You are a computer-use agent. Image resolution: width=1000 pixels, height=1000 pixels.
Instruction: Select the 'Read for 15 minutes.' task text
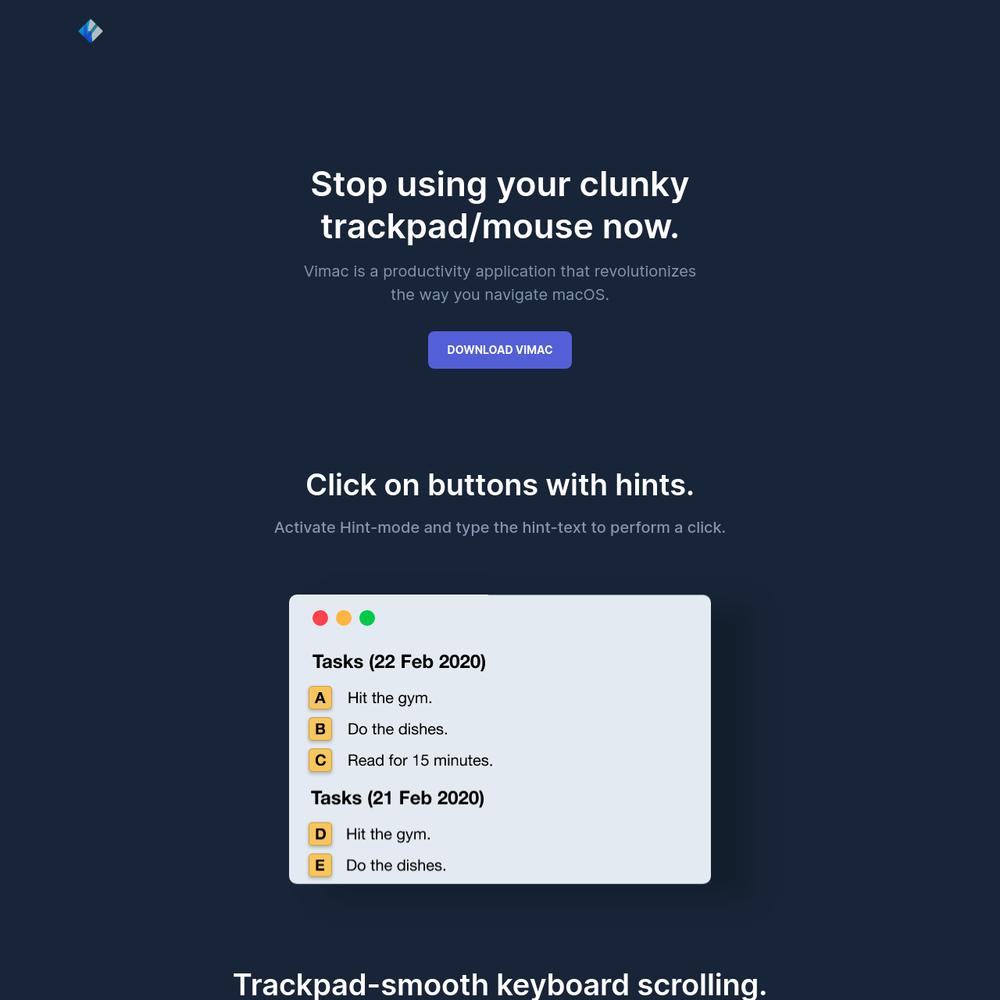point(420,760)
